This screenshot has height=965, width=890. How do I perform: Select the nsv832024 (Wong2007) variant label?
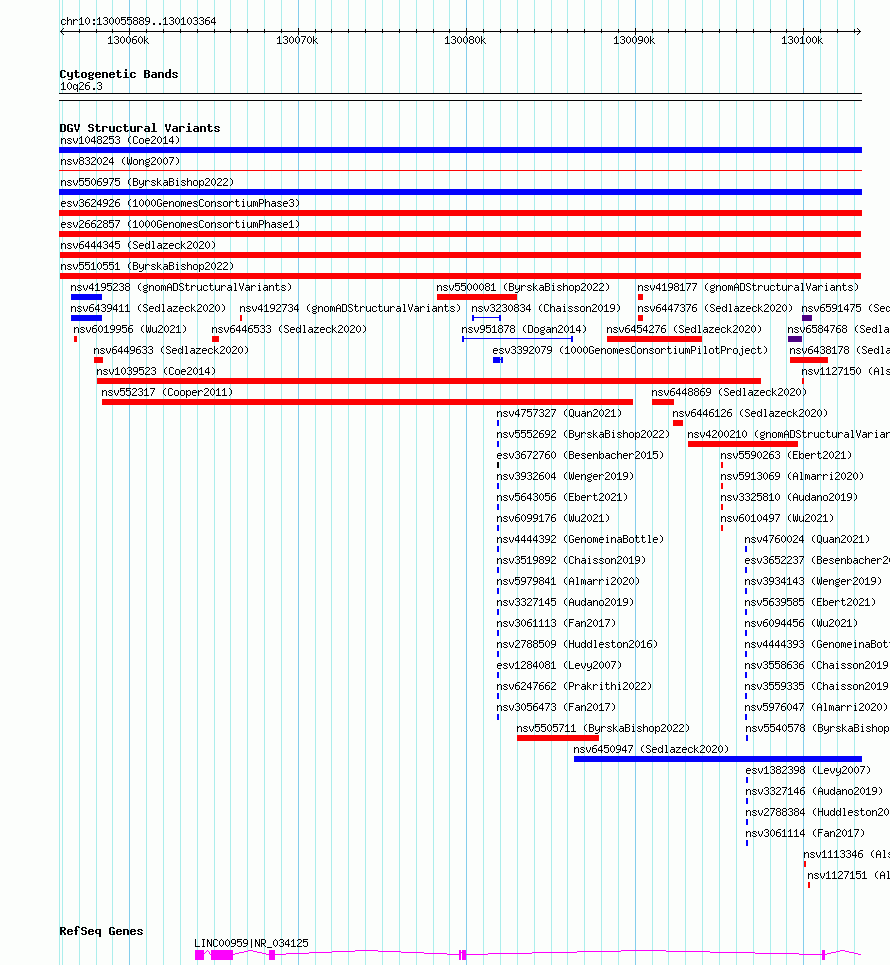click(x=120, y=161)
